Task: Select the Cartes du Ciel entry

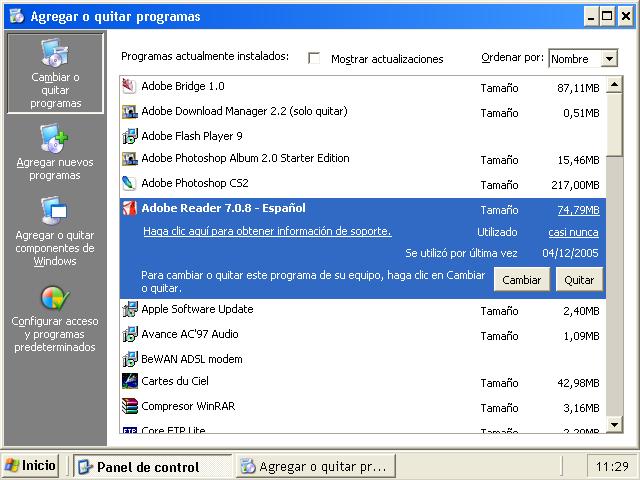Action: click(362, 382)
